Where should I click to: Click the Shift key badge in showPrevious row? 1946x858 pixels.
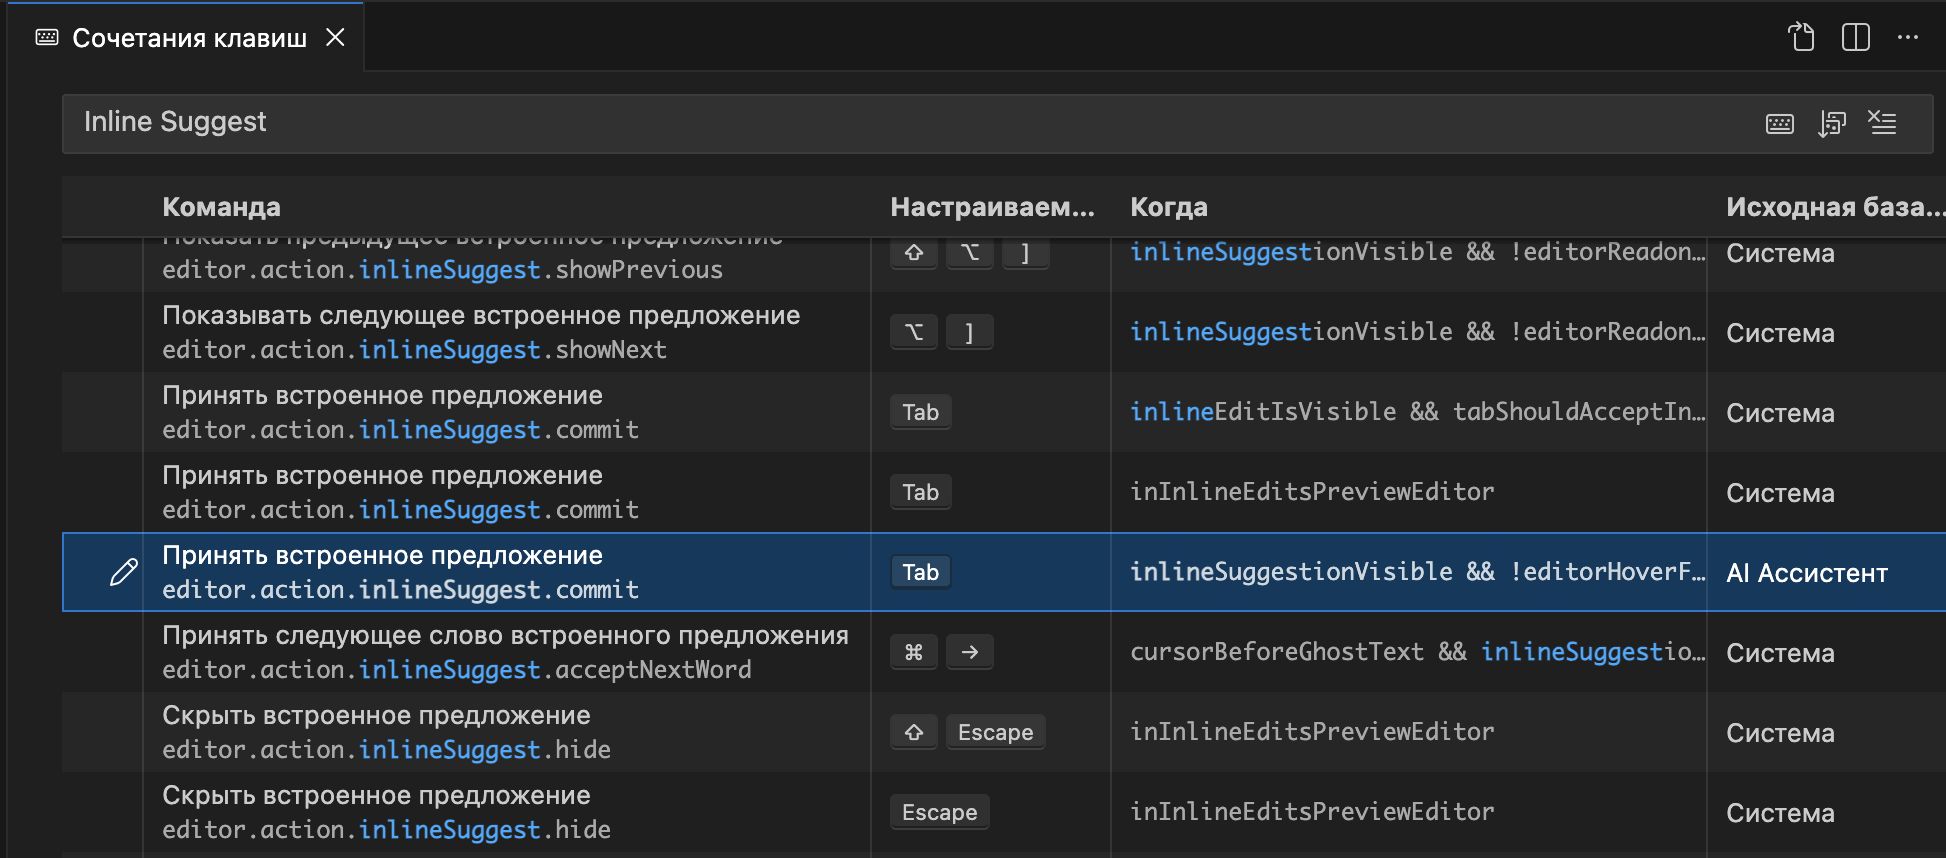pyautogui.click(x=914, y=254)
